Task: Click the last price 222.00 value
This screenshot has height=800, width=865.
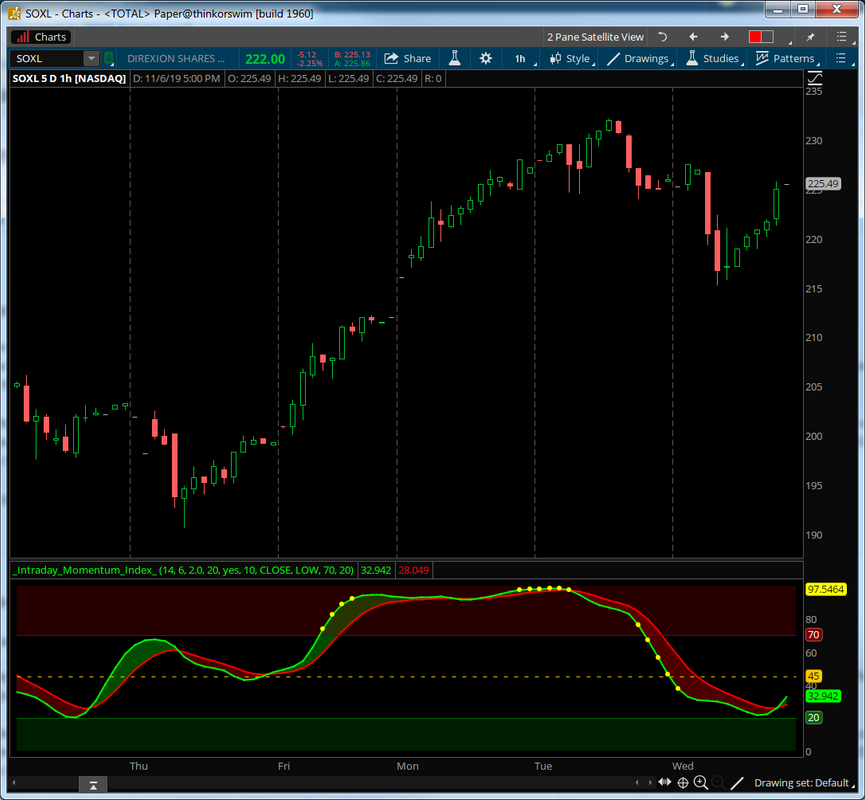Action: pos(265,58)
